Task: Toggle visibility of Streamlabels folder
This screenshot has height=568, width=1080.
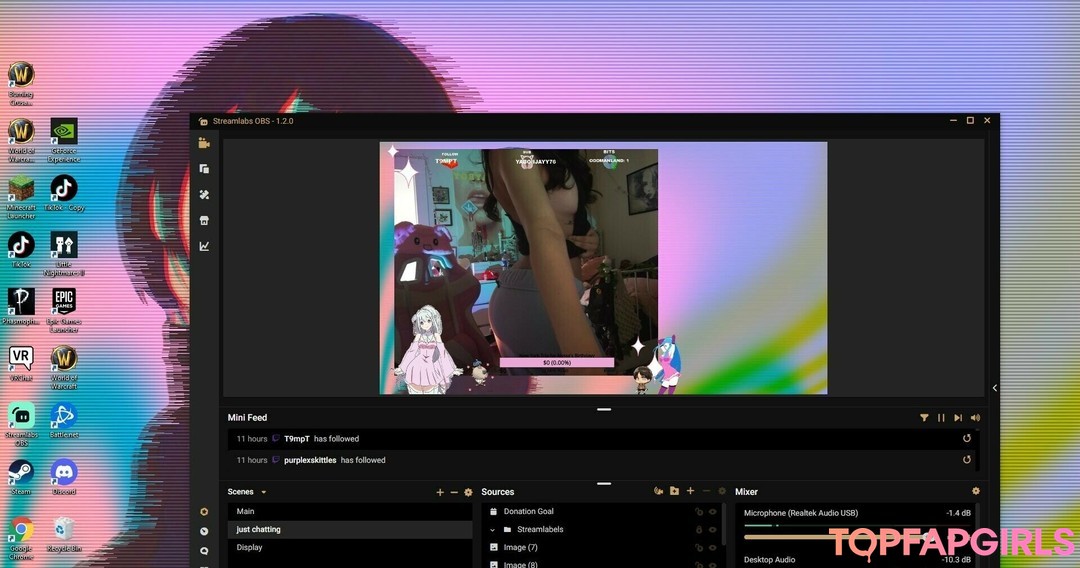Action: click(713, 529)
